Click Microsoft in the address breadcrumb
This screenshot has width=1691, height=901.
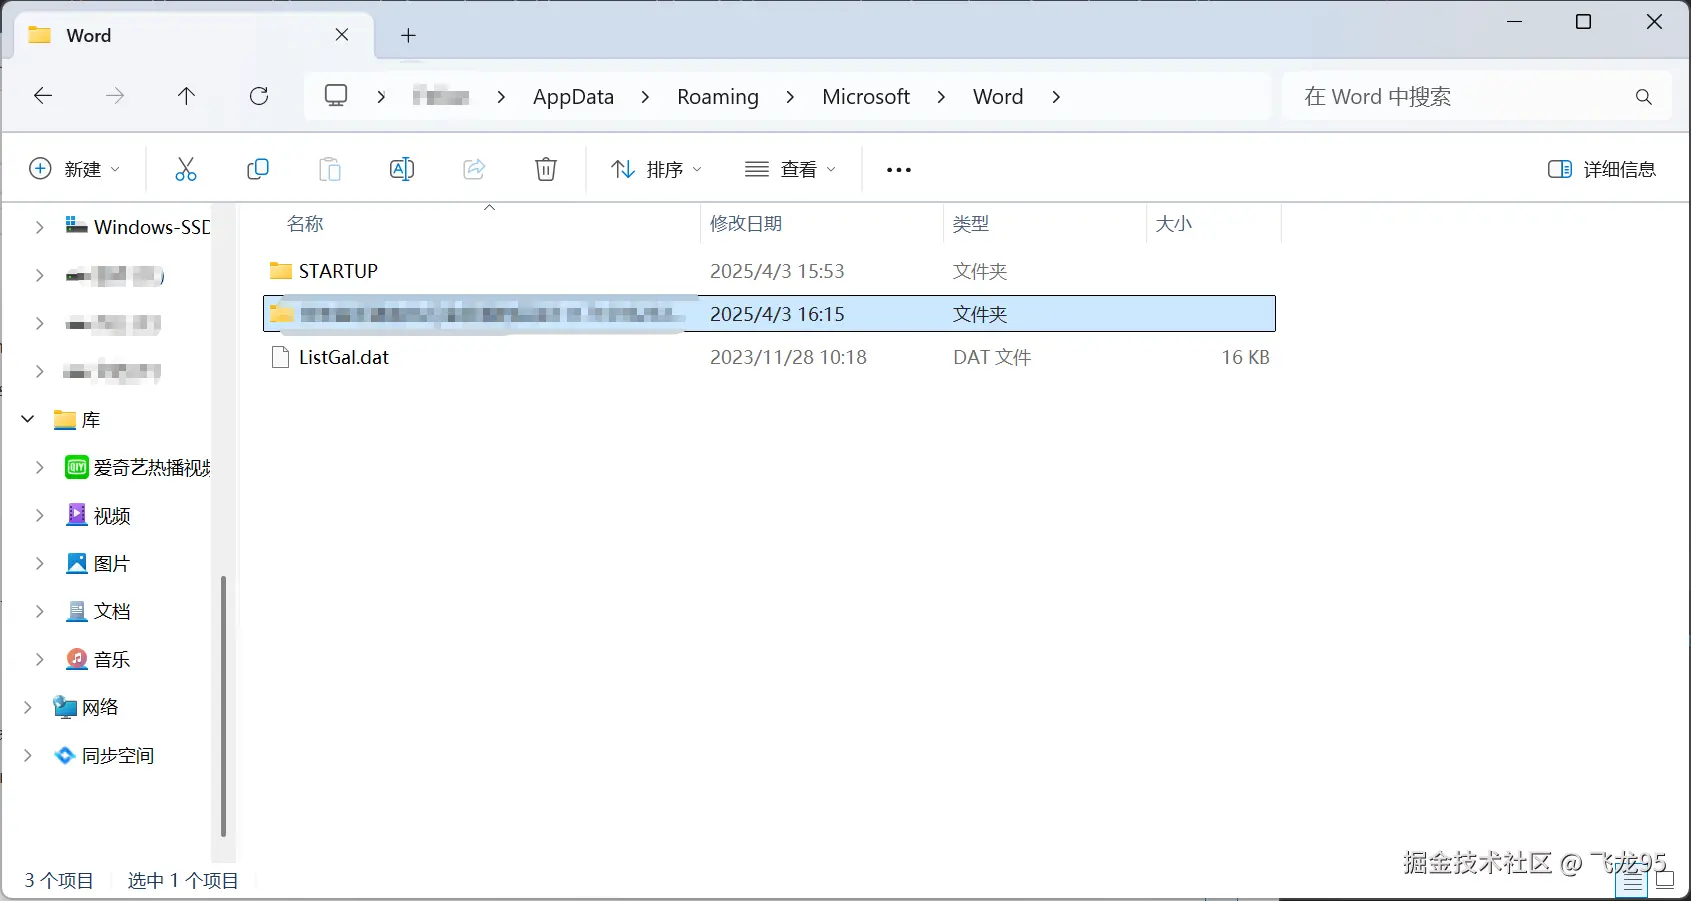coord(866,97)
